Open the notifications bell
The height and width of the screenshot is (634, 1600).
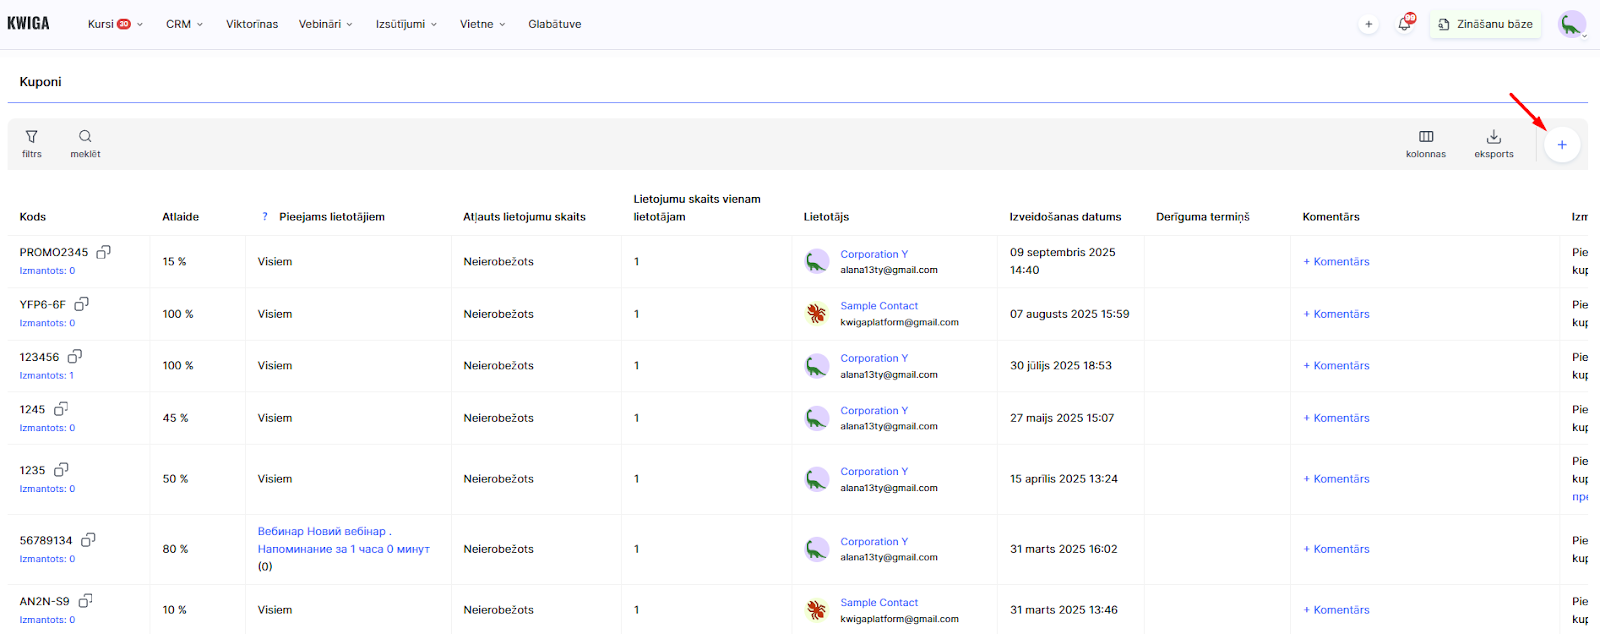(1404, 24)
